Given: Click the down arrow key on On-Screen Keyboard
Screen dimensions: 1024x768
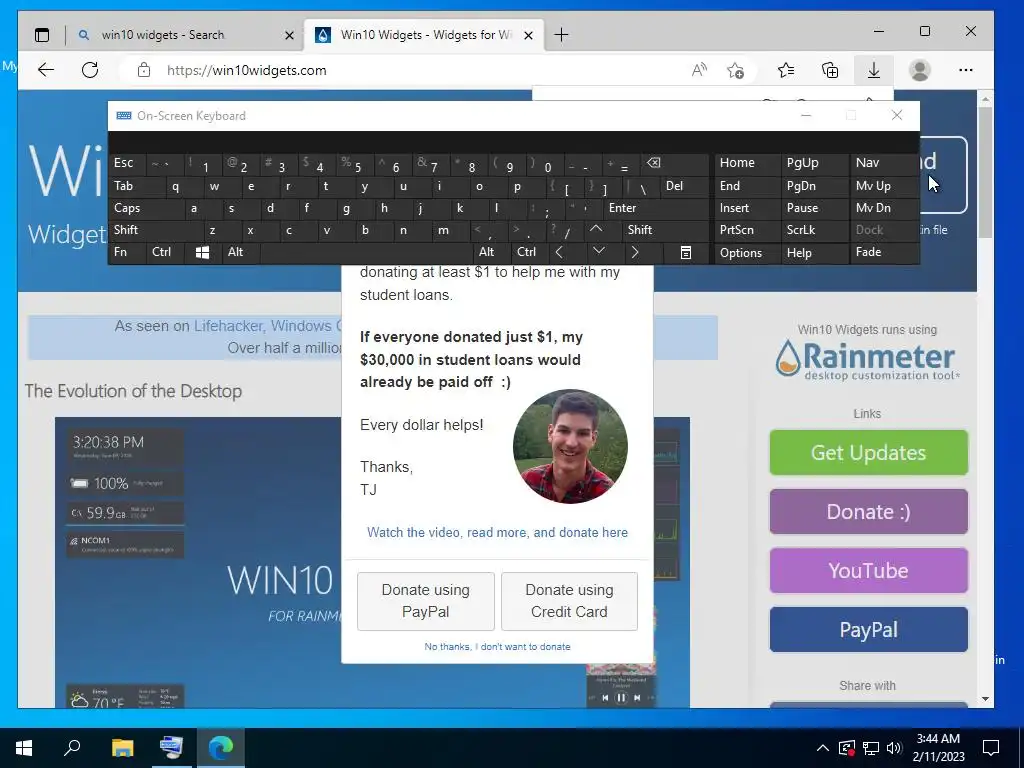Looking at the screenshot, I should pyautogui.click(x=598, y=252).
